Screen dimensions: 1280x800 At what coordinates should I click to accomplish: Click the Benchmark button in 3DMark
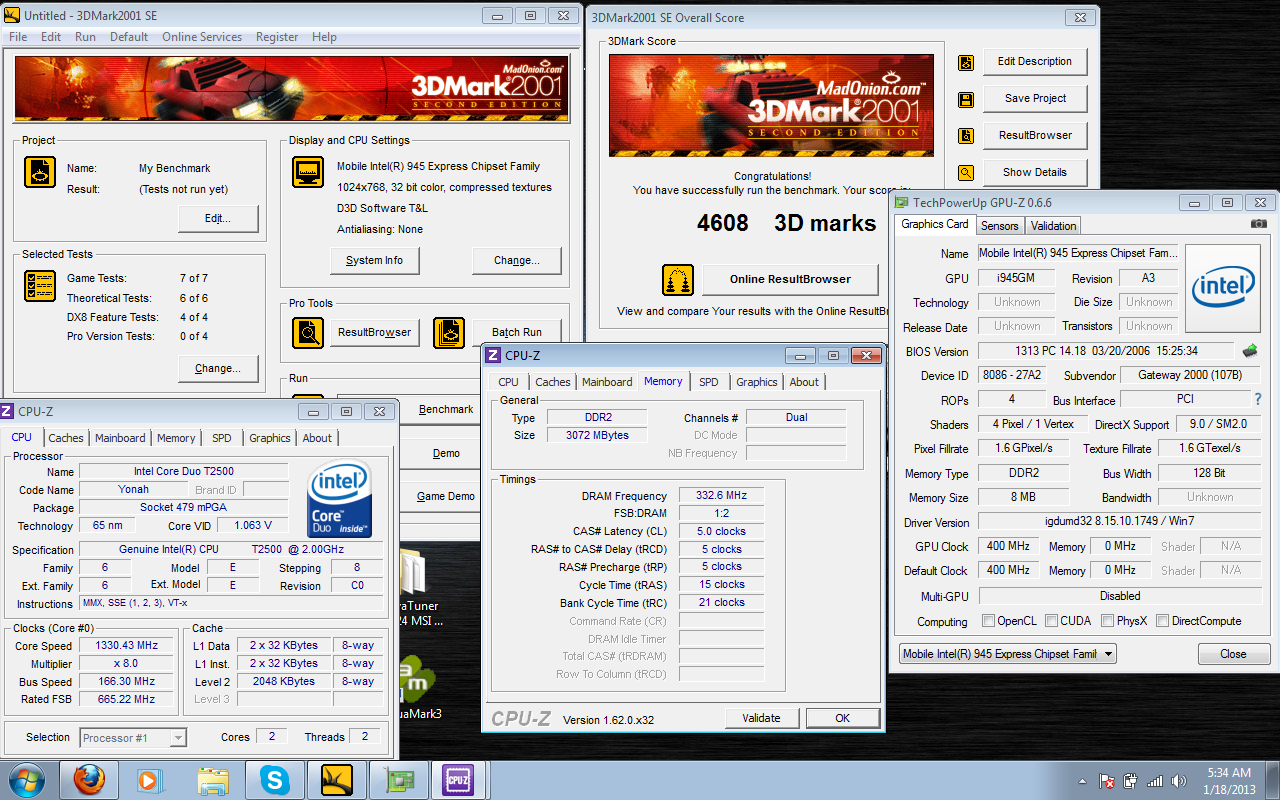coord(446,410)
